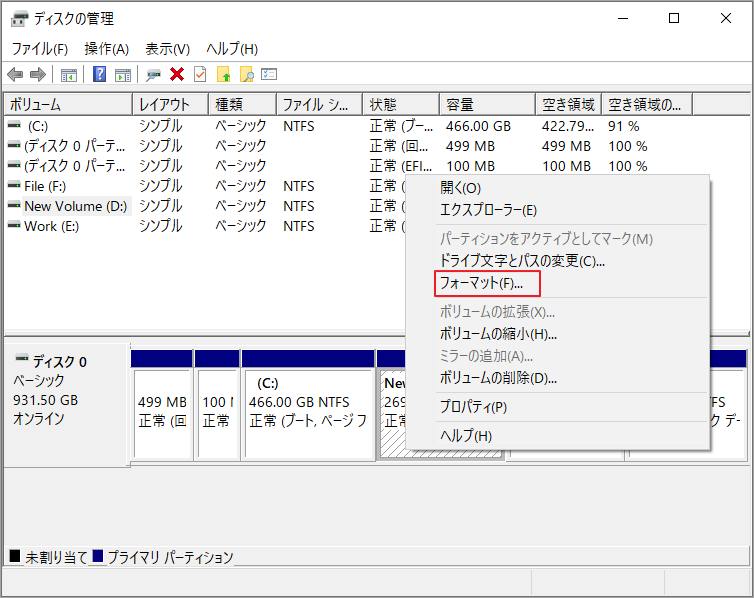Click the drive icon beside File (F:)

(x=14, y=185)
